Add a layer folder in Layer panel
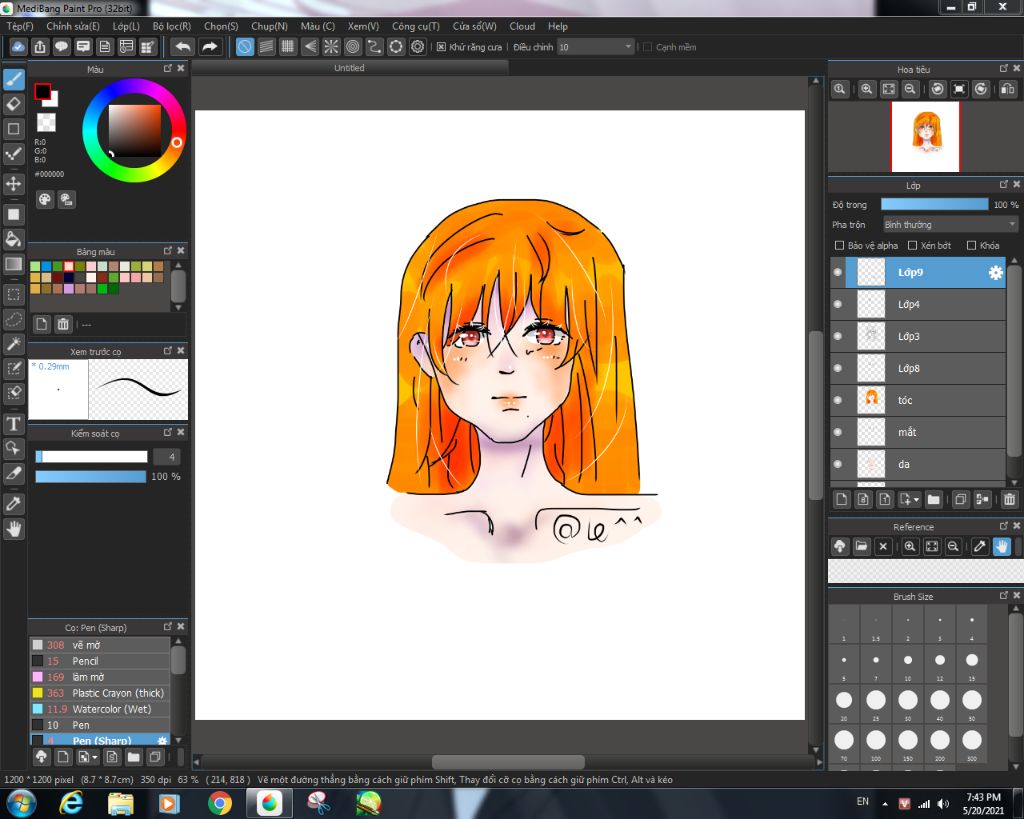This screenshot has height=819, width=1024. pyautogui.click(x=933, y=500)
